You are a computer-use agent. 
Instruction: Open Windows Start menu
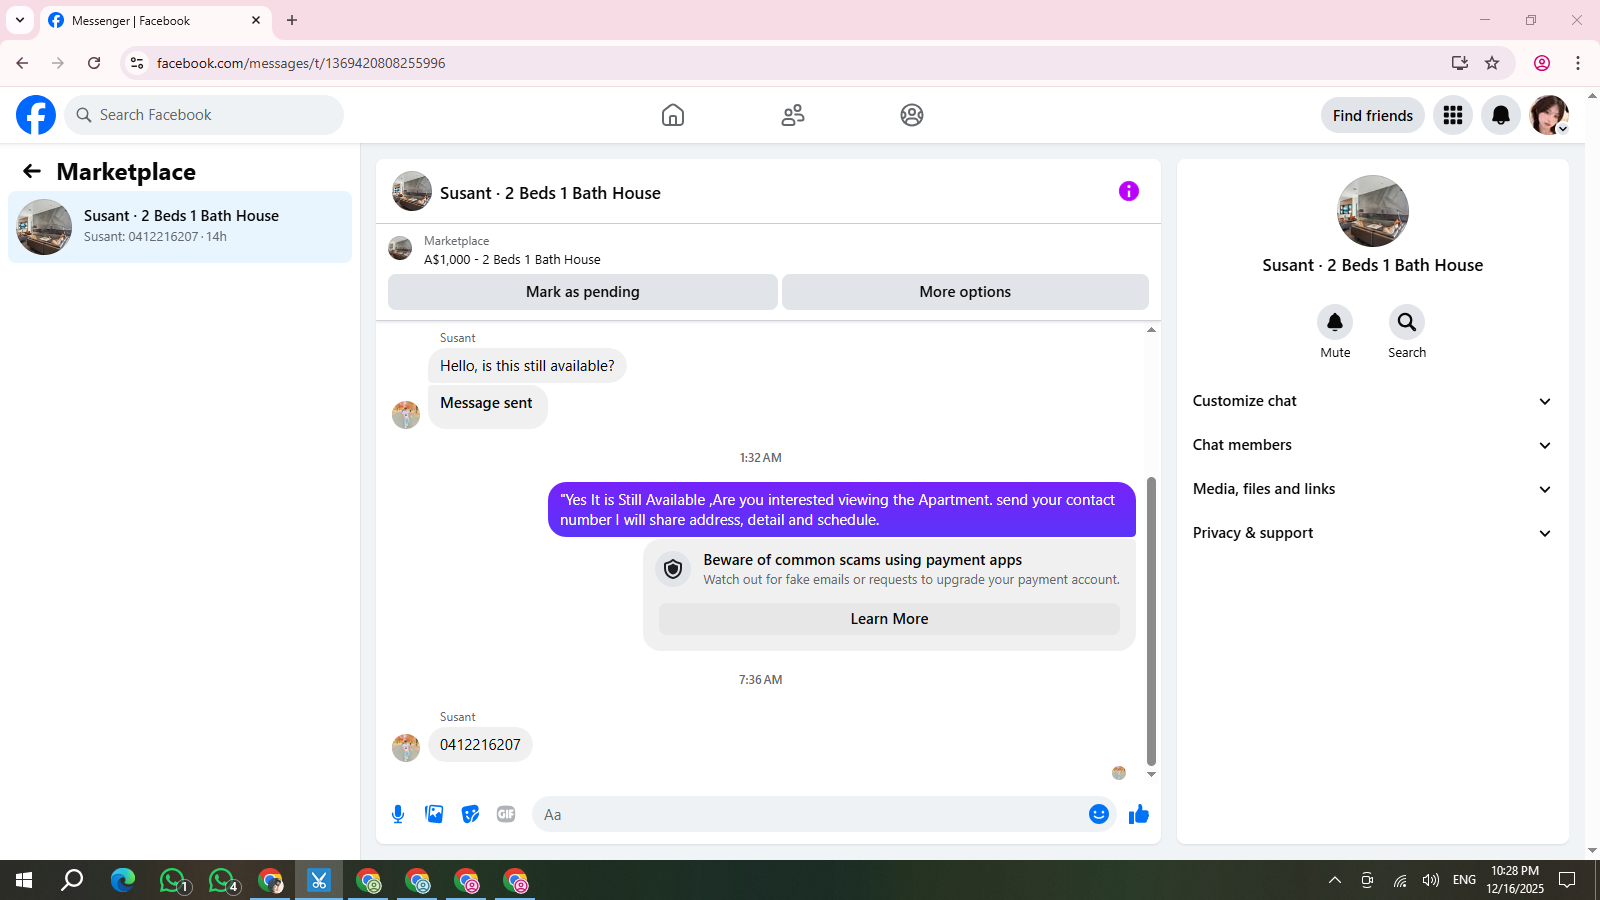pyautogui.click(x=24, y=880)
